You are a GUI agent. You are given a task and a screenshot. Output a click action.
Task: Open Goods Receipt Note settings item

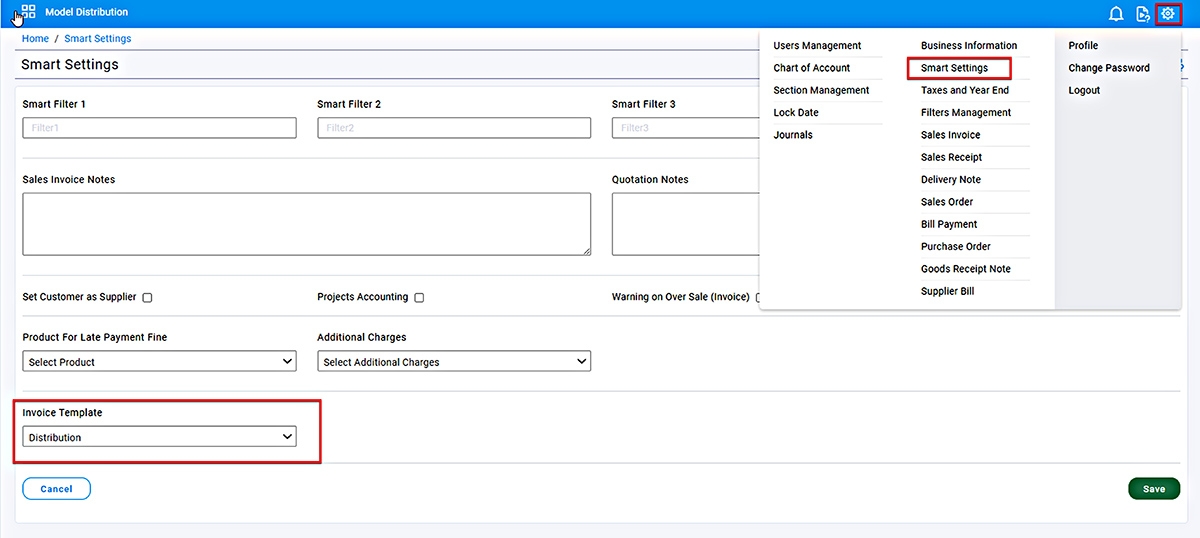click(x=966, y=269)
